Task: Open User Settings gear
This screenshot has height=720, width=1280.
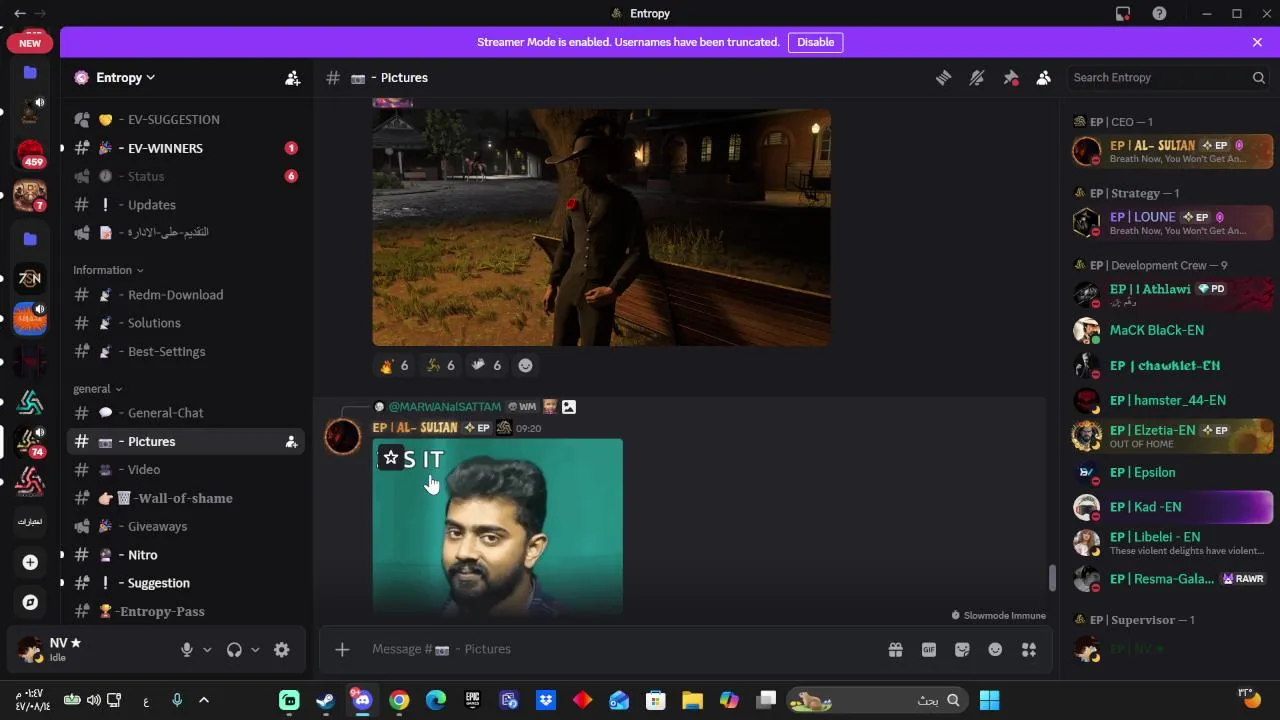Action: [x=282, y=650]
